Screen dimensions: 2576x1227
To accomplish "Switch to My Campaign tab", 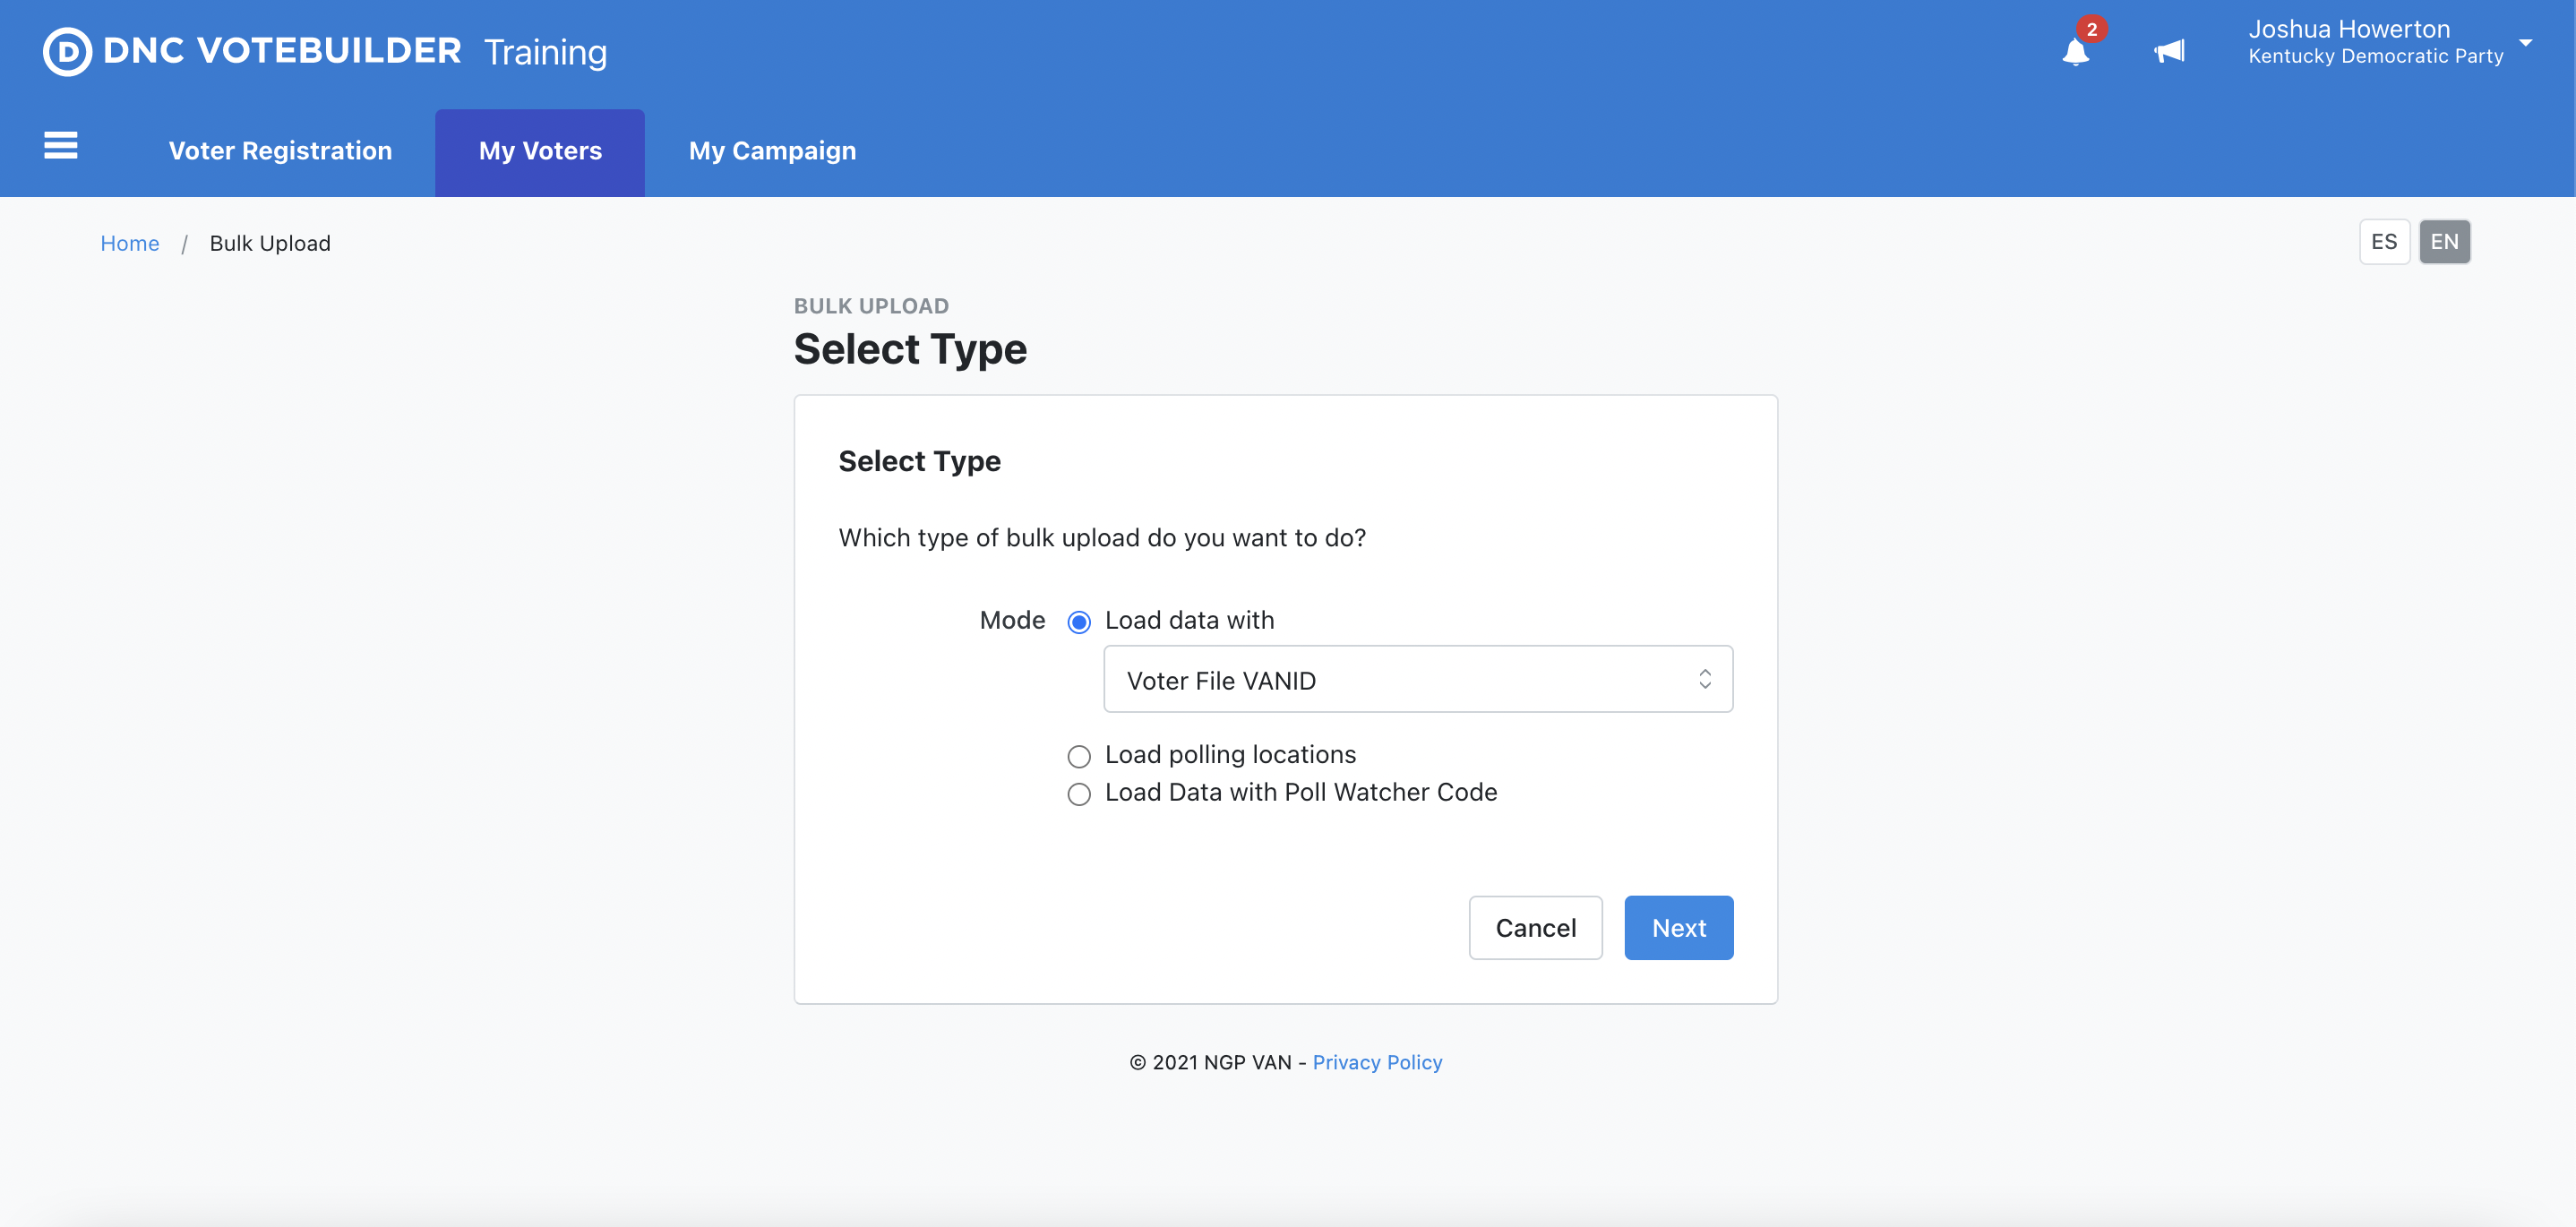I will pyautogui.click(x=772, y=151).
